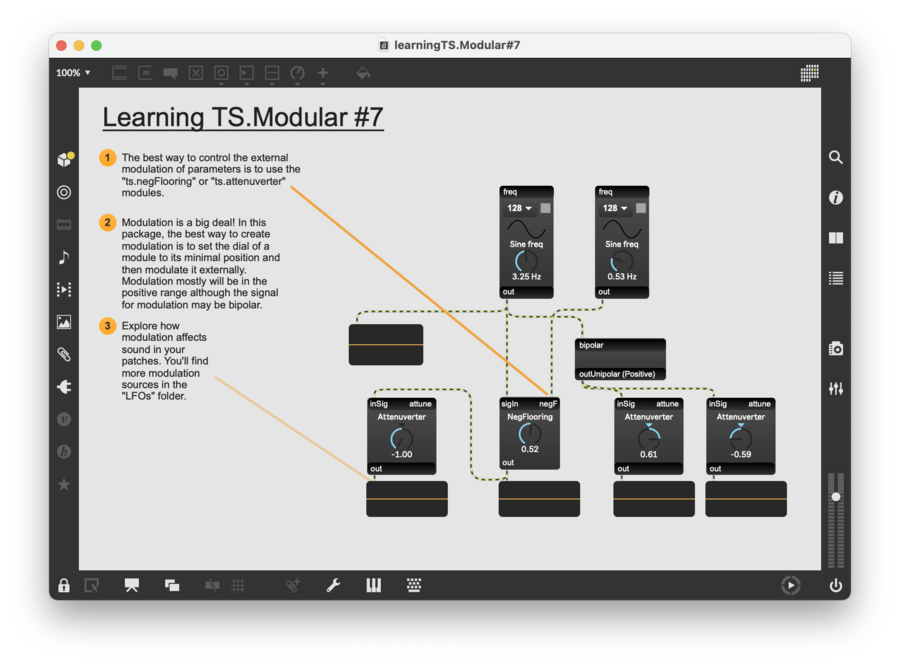Click the NegFlooring dial showing 0.52
Screen dimensions: 900x665
[x=530, y=434]
